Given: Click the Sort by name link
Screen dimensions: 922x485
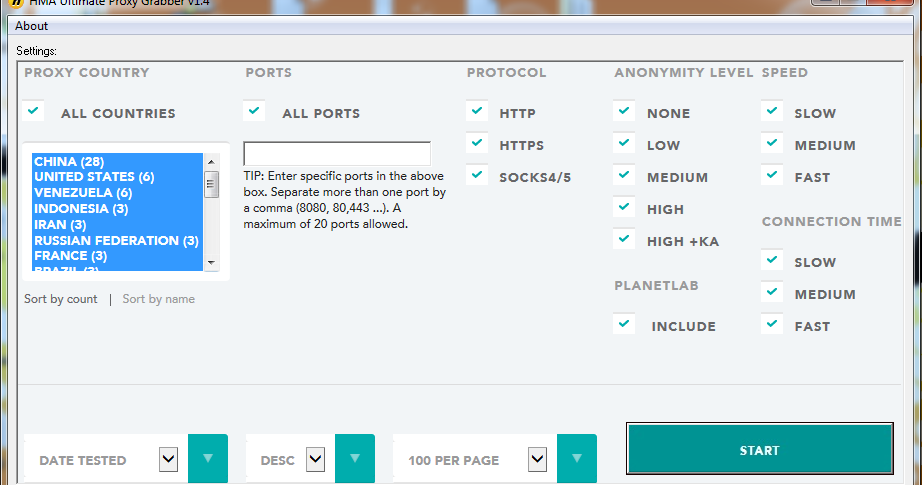Looking at the screenshot, I should tap(158, 299).
